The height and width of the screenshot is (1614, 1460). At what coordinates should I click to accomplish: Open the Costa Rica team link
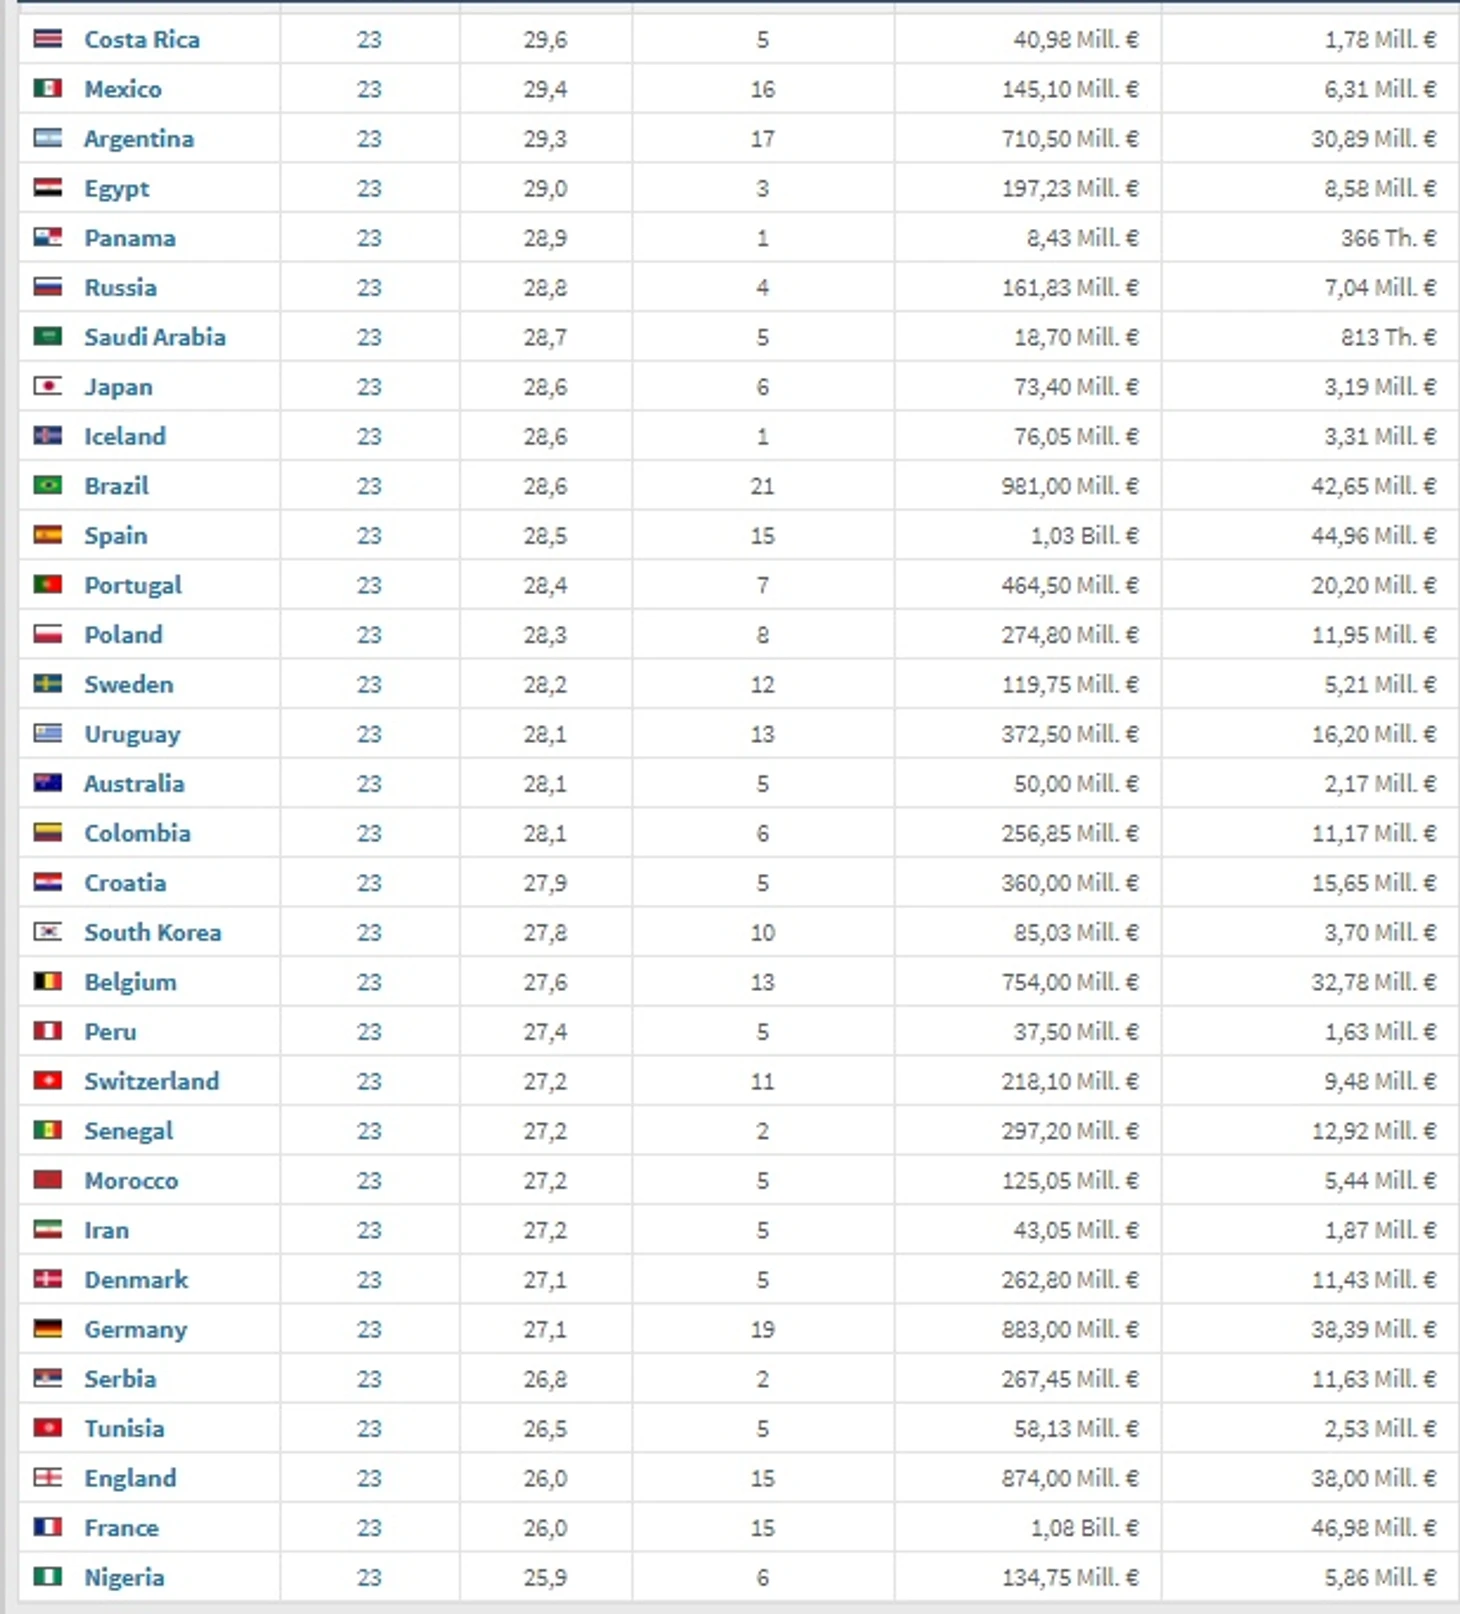click(x=142, y=40)
